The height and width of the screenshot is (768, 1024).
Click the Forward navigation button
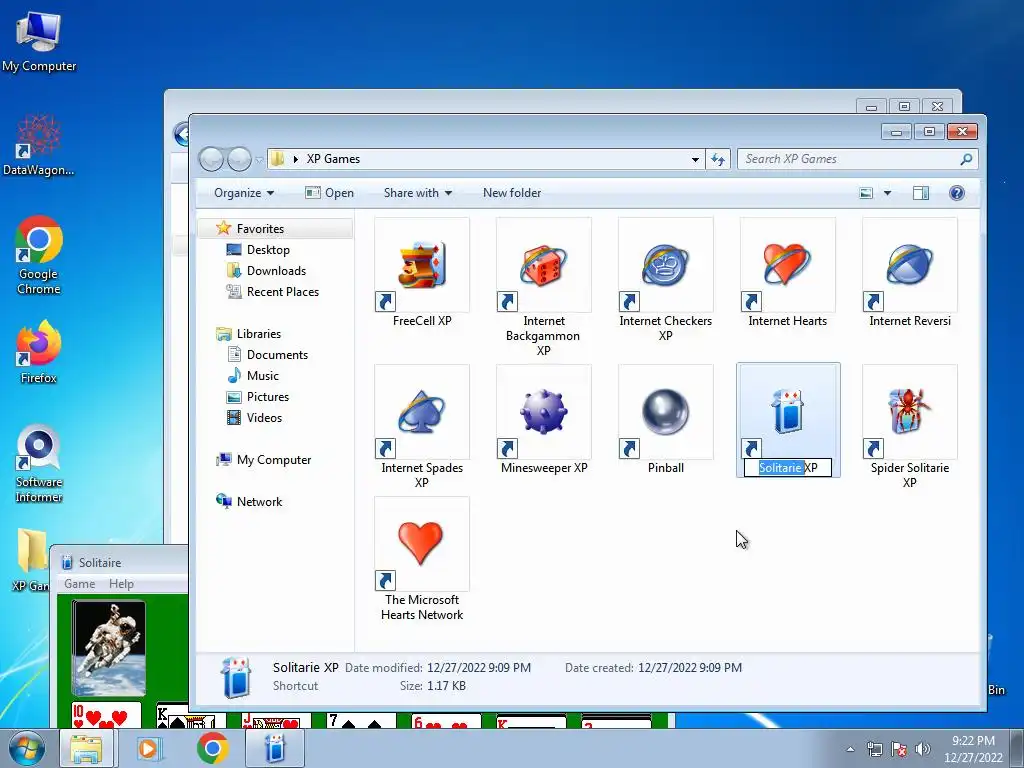(x=239, y=159)
